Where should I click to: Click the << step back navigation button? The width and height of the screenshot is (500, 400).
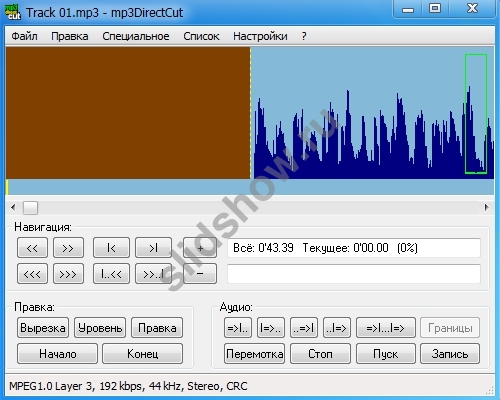[x=32, y=248]
